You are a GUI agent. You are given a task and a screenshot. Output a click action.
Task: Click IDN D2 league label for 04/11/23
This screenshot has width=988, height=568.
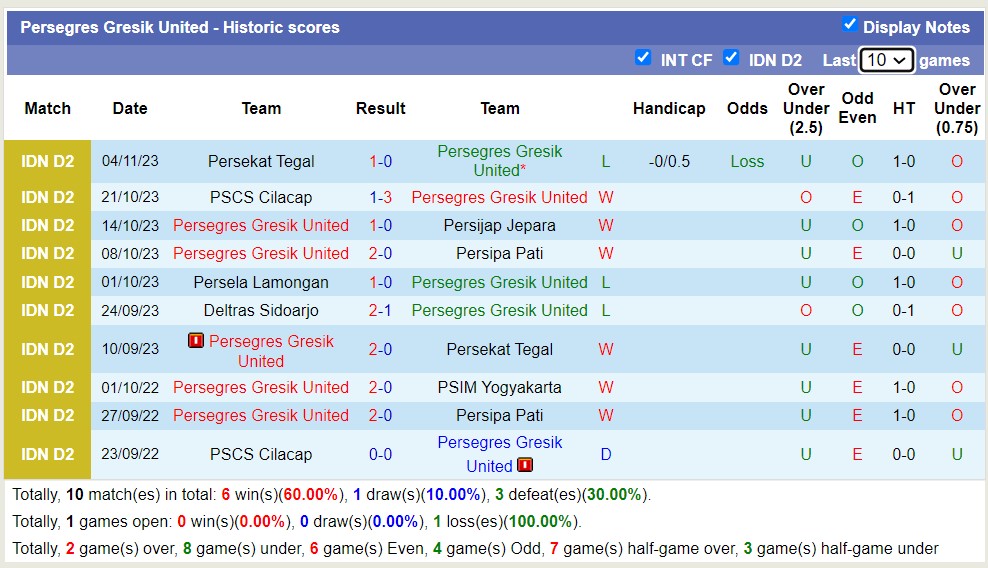click(x=47, y=161)
